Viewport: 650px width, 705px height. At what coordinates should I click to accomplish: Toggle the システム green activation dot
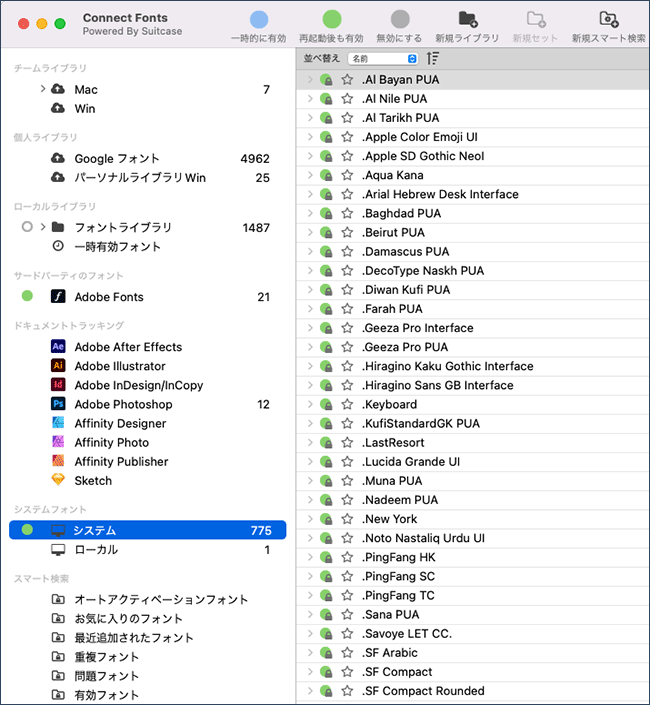(x=27, y=530)
